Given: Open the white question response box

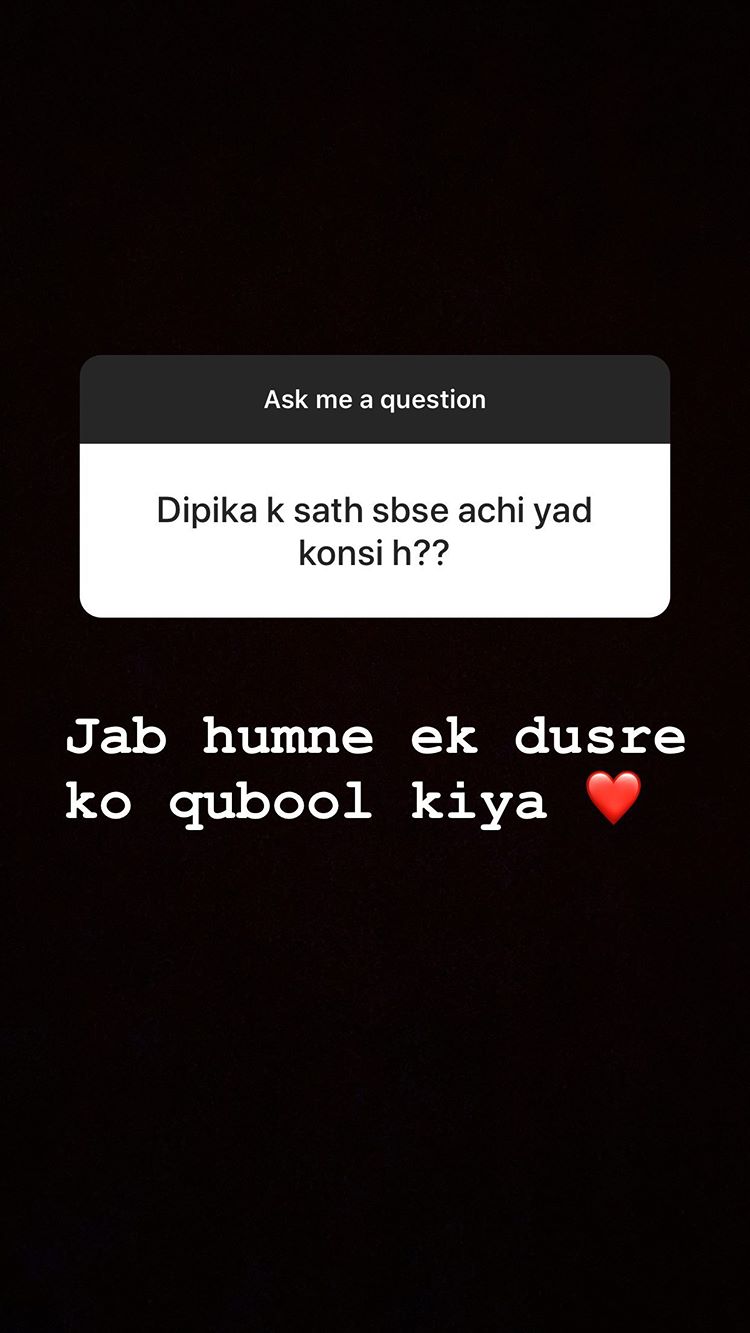Looking at the screenshot, I should pyautogui.click(x=375, y=530).
